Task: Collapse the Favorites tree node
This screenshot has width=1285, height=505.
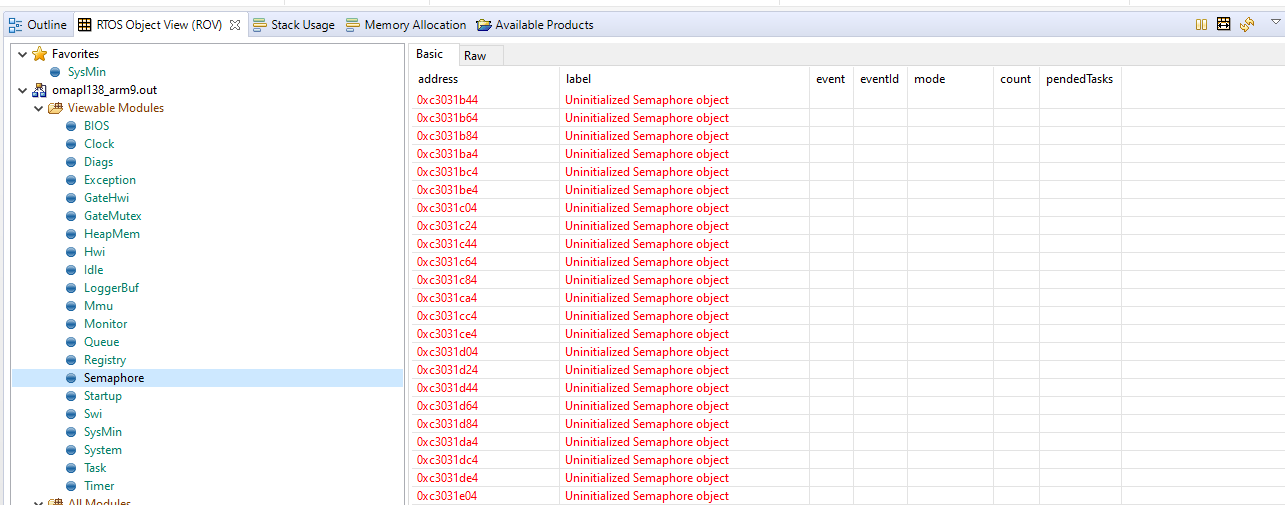Action: [22, 54]
